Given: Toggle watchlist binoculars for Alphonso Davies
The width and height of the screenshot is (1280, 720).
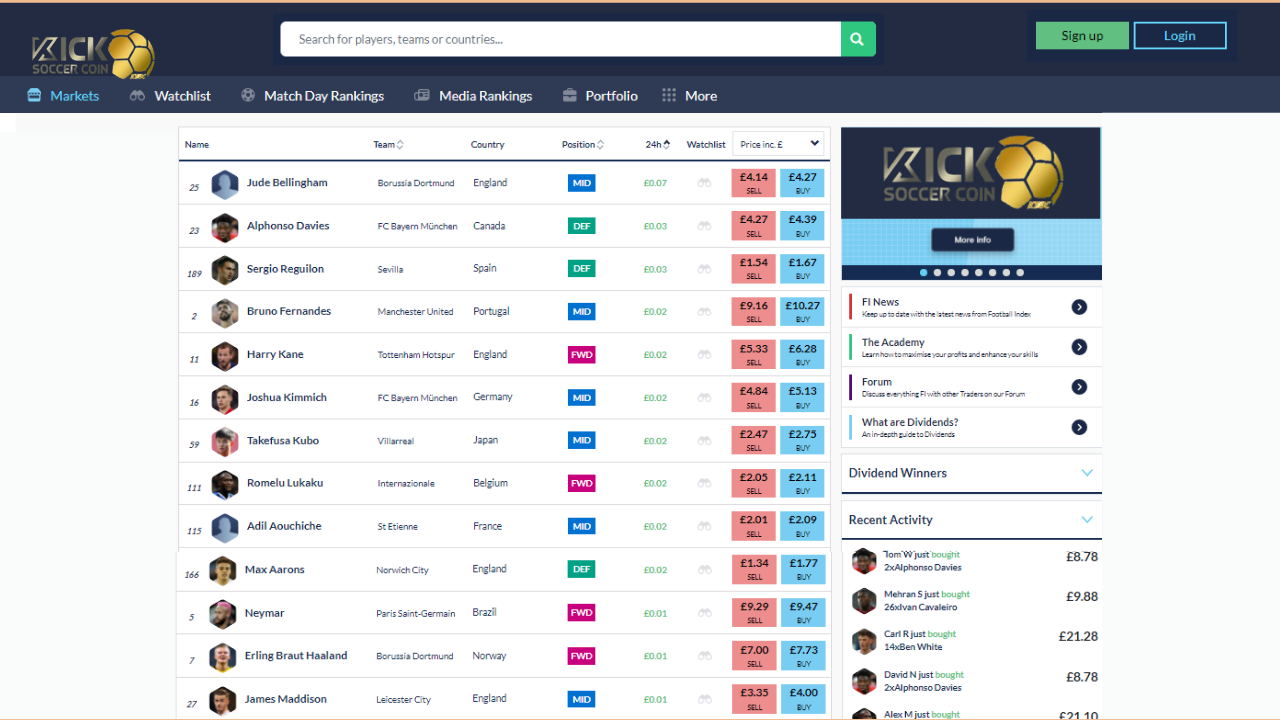Looking at the screenshot, I should tap(705, 226).
